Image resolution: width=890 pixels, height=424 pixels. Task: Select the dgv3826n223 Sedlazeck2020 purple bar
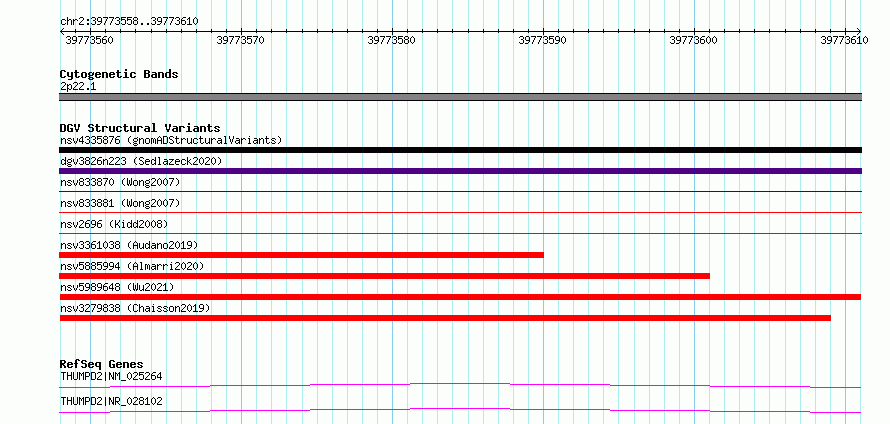coord(460,171)
